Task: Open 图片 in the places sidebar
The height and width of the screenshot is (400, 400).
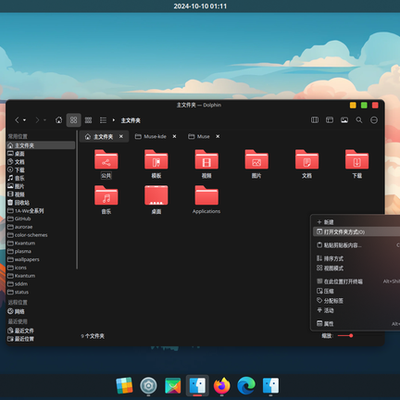Action: coord(41,186)
